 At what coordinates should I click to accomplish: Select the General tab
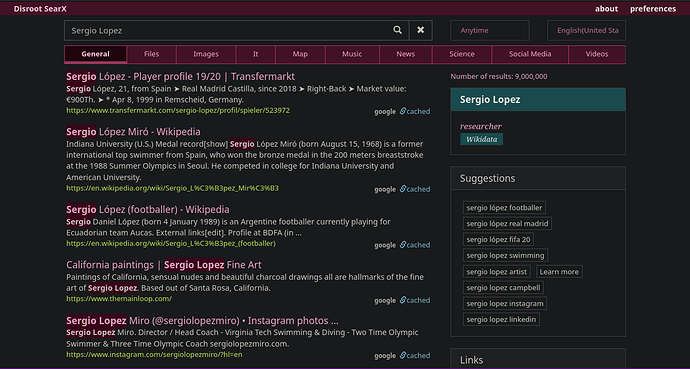tap(95, 54)
